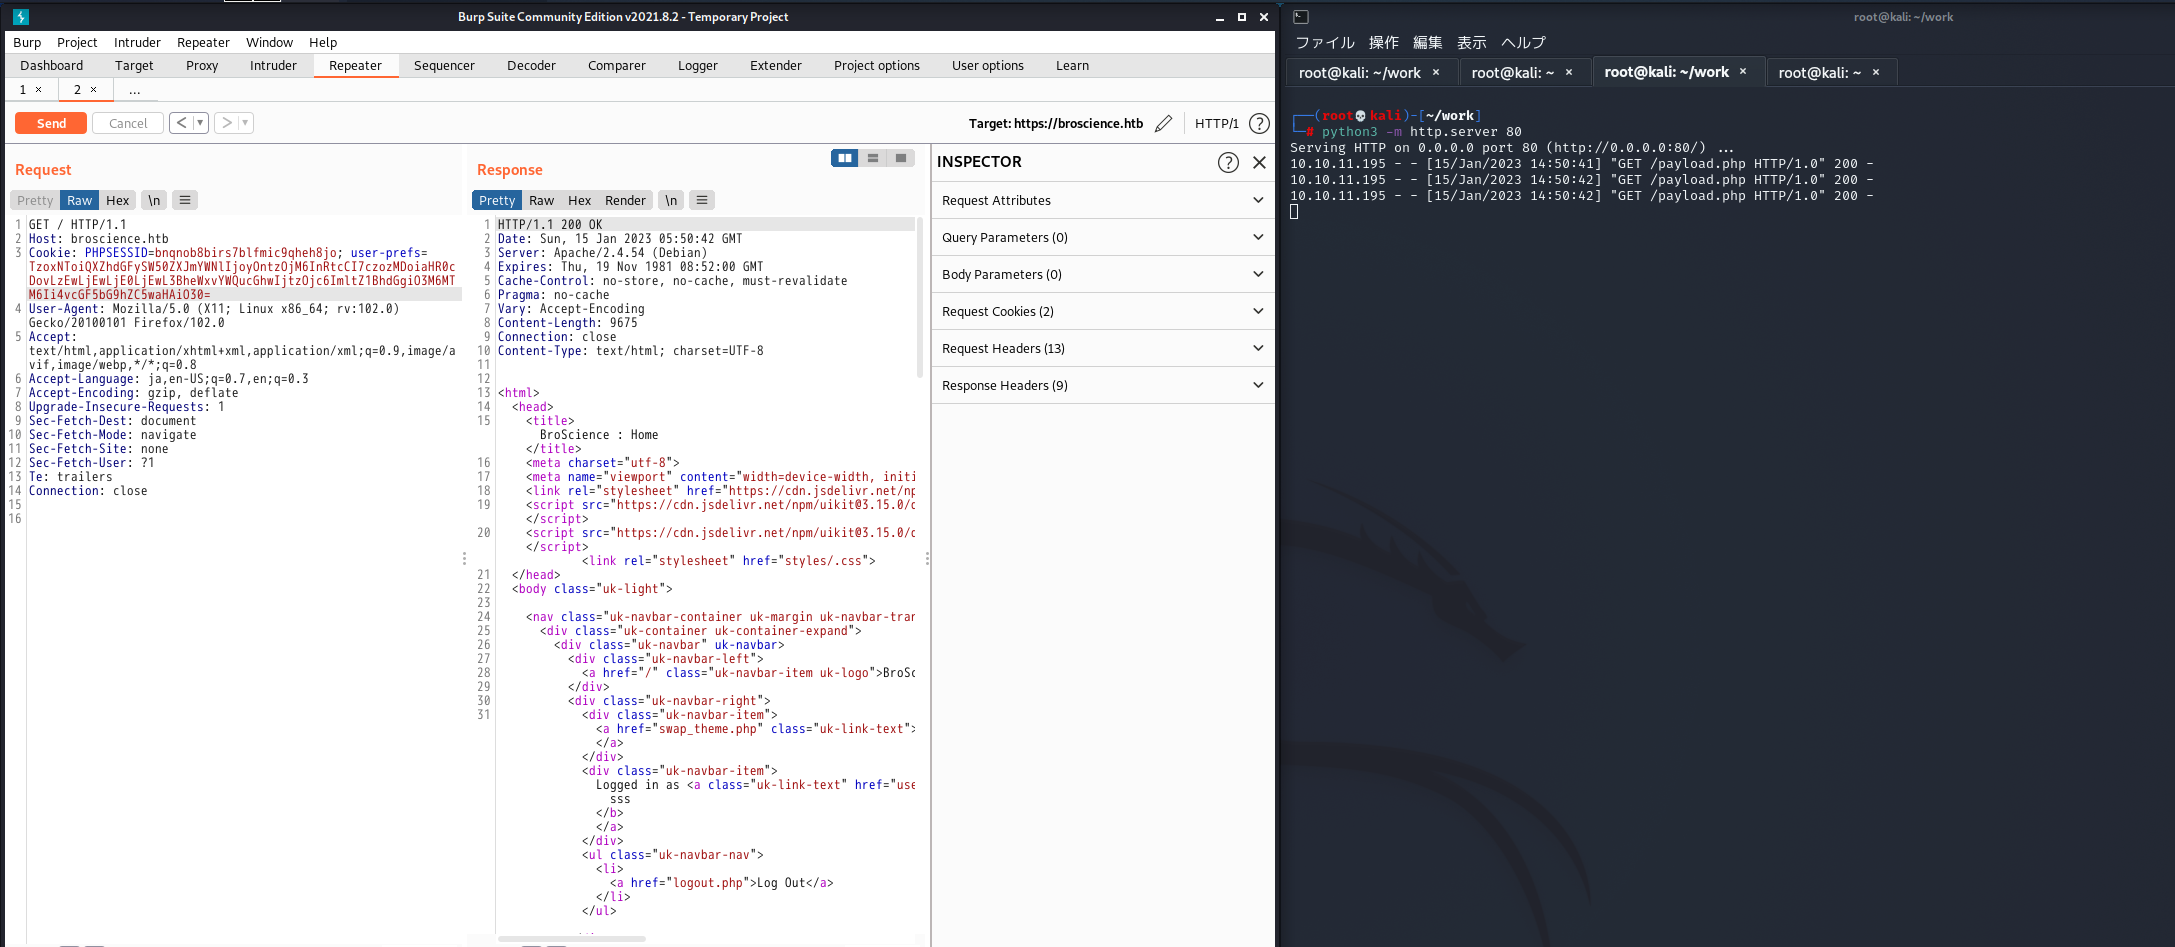This screenshot has width=2175, height=947.
Task: Toggle Request newline display button
Action: click(154, 200)
